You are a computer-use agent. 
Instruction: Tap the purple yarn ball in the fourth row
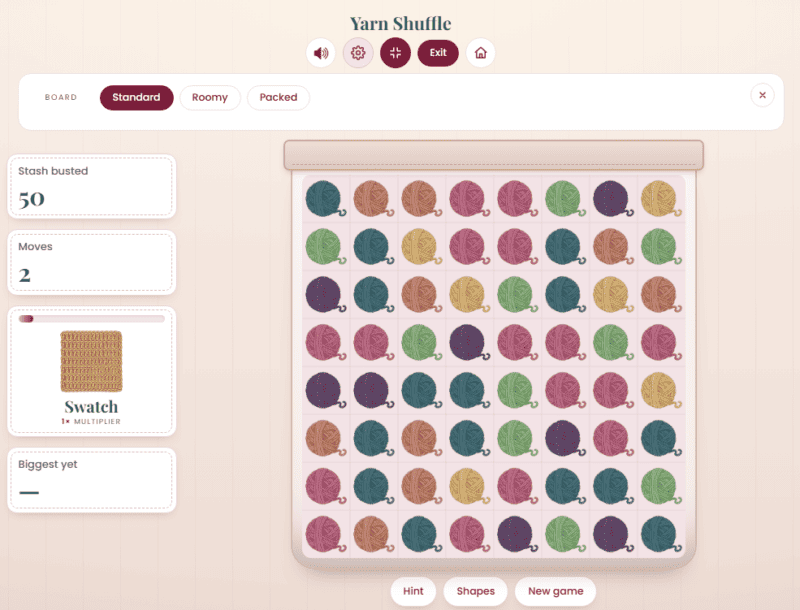pyautogui.click(x=468, y=343)
